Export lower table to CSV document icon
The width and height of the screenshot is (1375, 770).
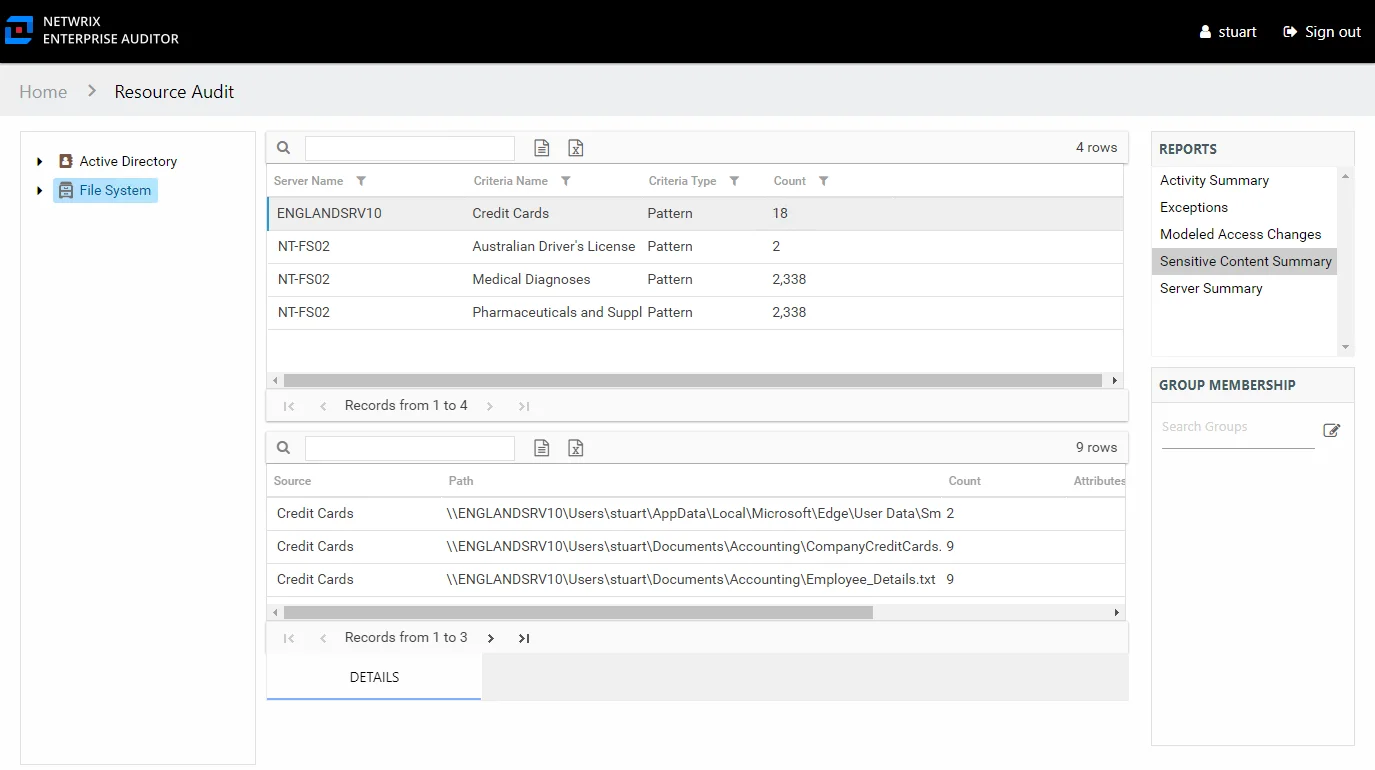click(x=542, y=448)
